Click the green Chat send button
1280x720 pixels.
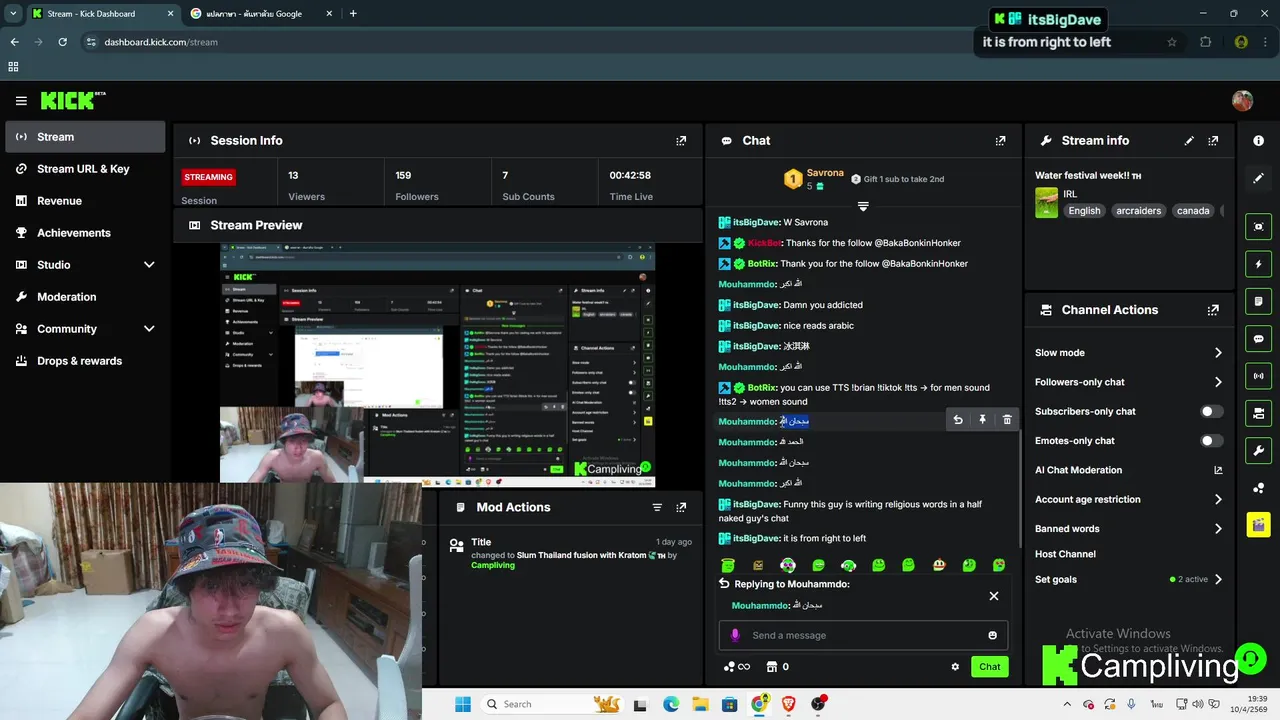(989, 667)
